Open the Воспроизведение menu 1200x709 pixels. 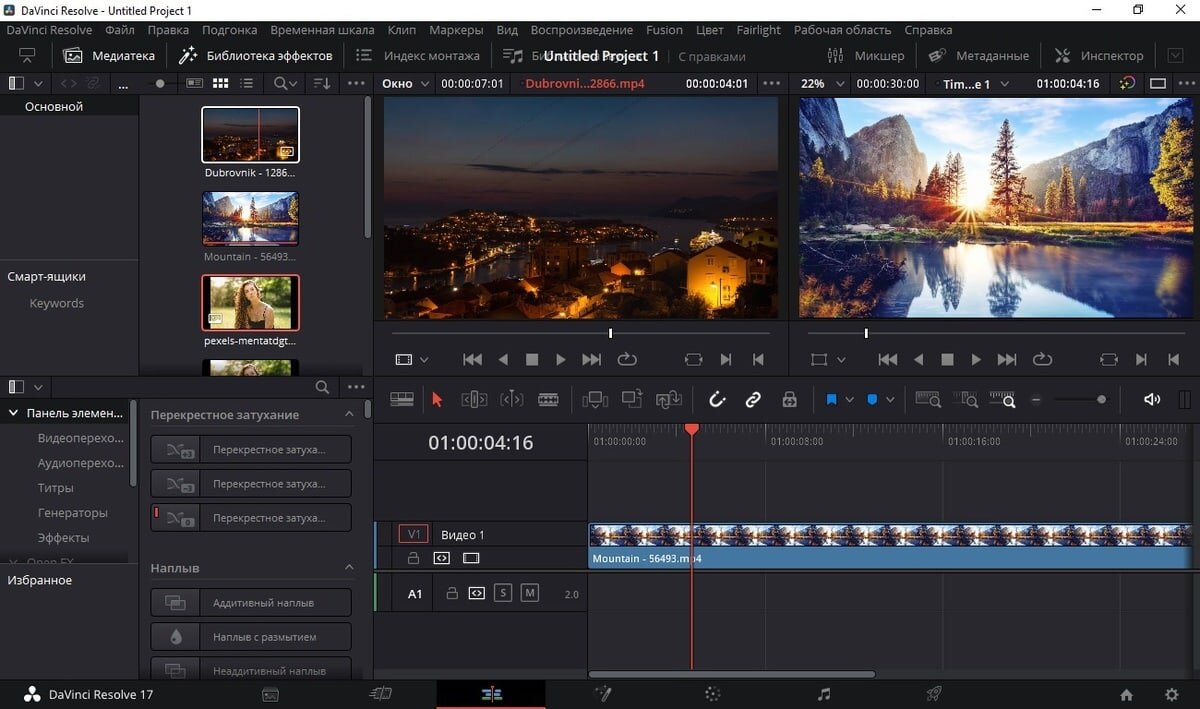(x=581, y=30)
